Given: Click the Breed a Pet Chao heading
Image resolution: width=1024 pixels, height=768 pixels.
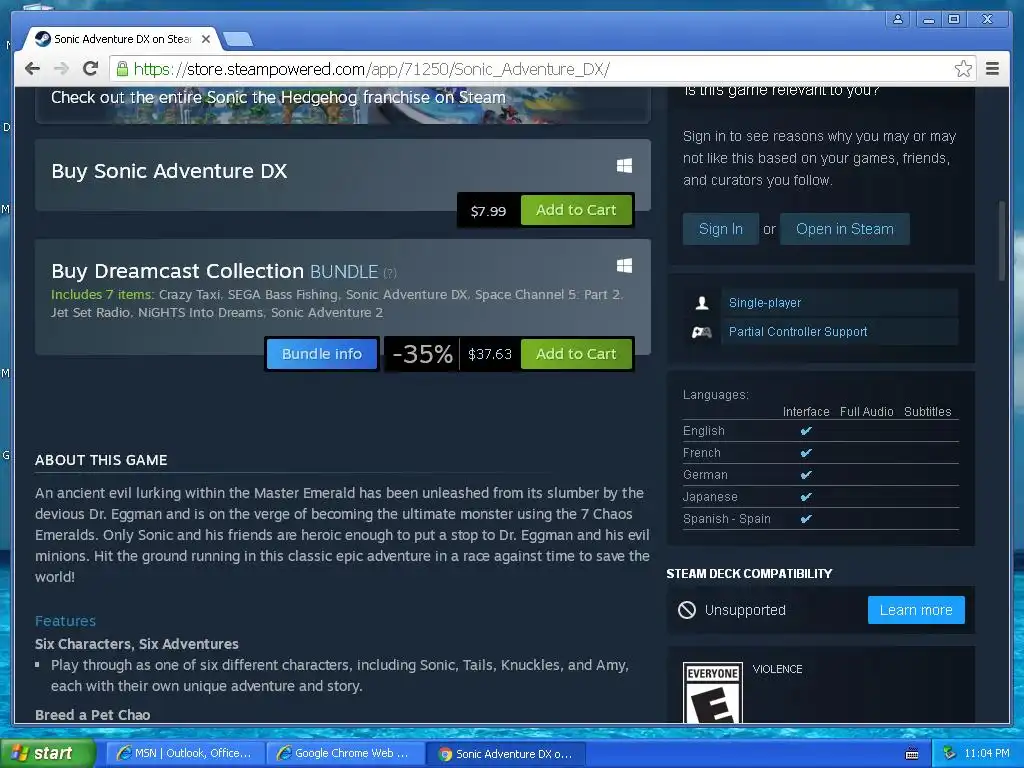Looking at the screenshot, I should pos(93,715).
